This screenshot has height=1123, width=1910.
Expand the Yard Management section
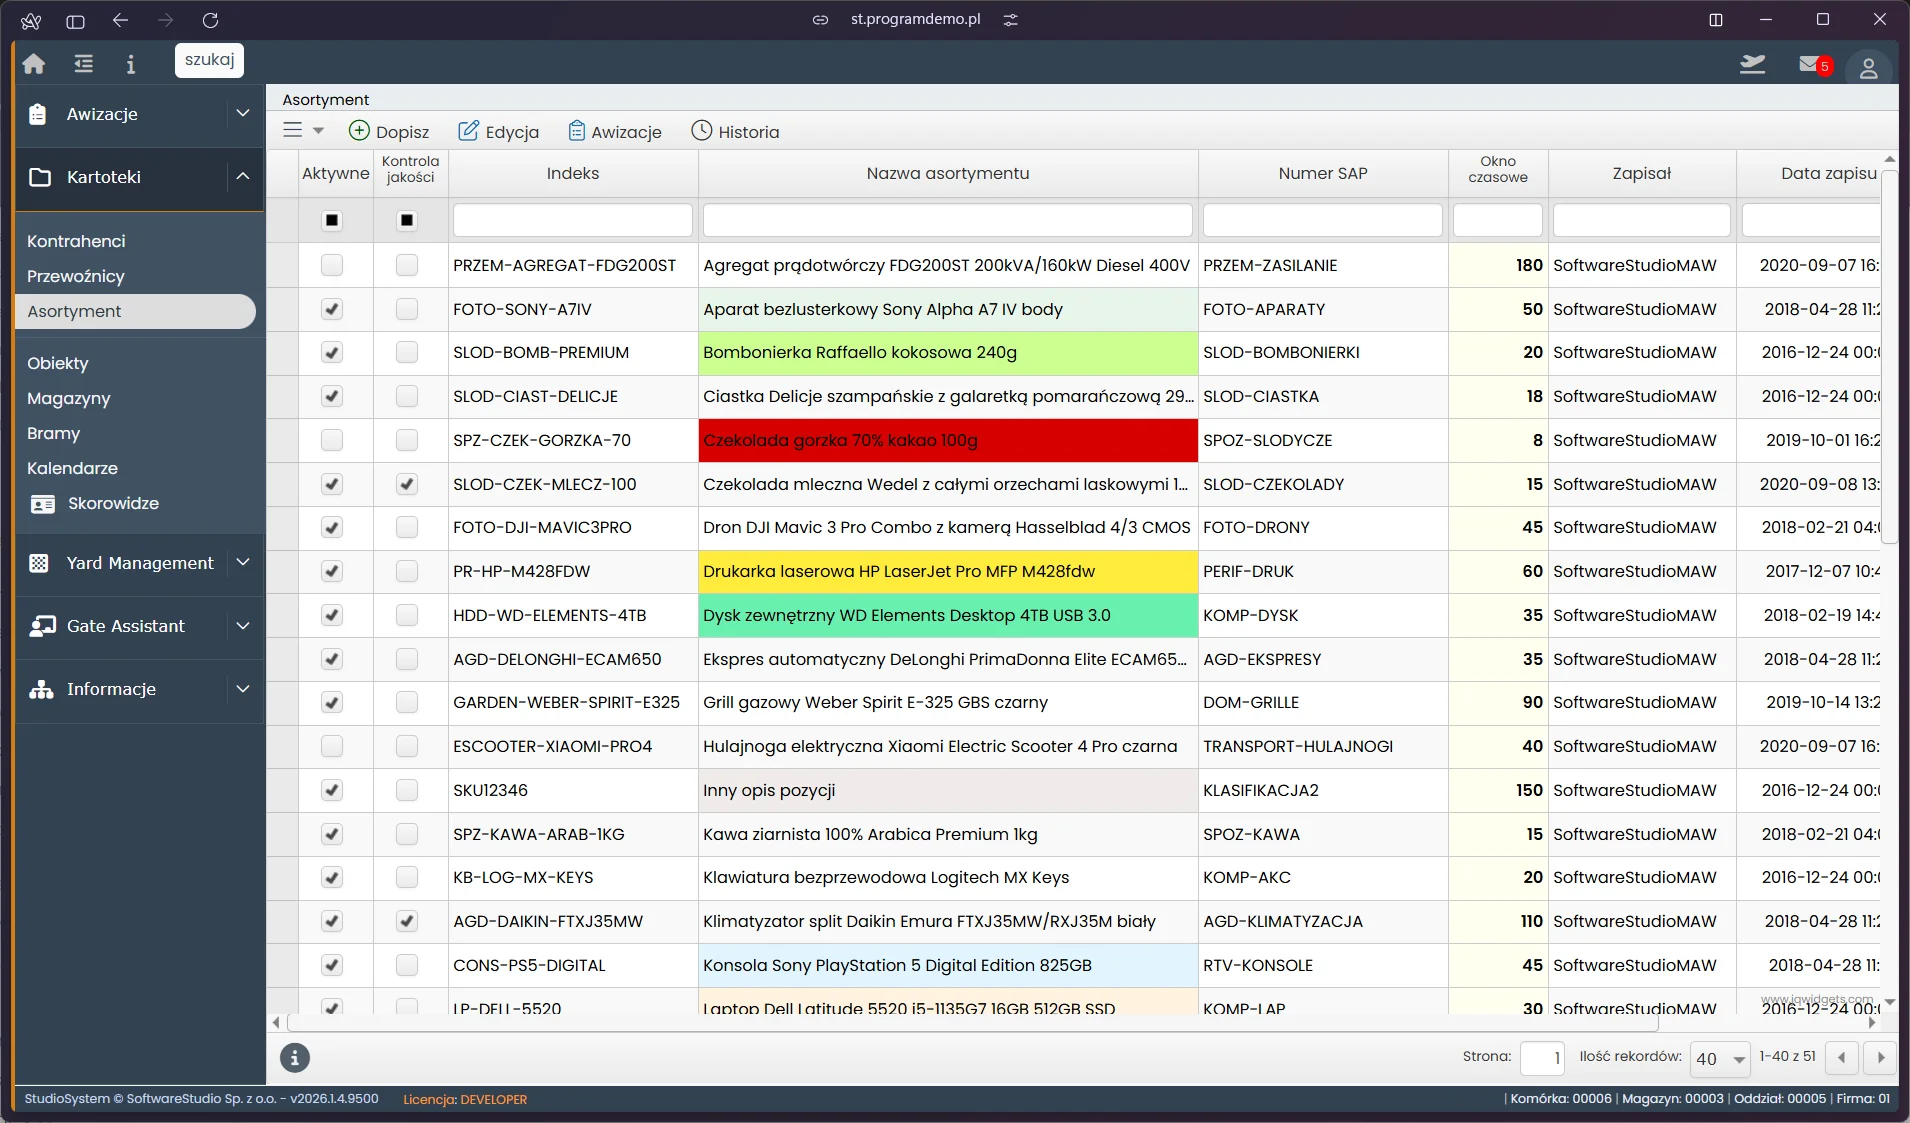pyautogui.click(x=243, y=562)
